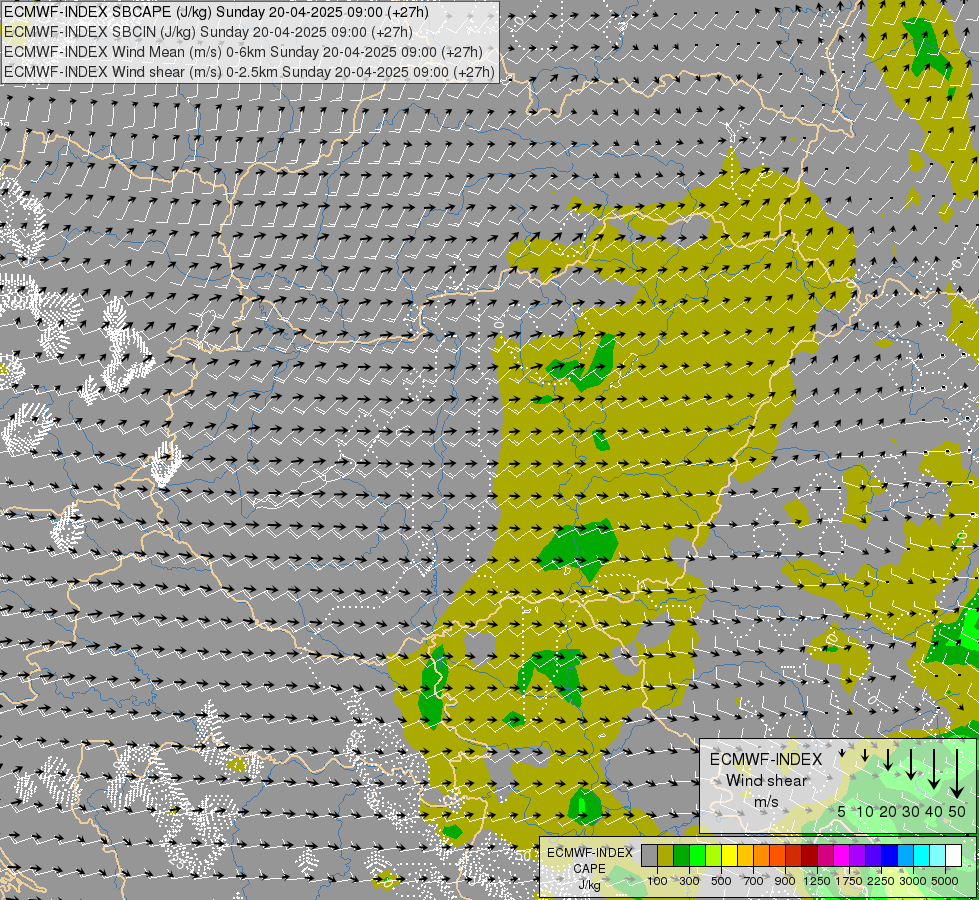Select the olive CAPE swatch right of 100 tick

pos(666,855)
